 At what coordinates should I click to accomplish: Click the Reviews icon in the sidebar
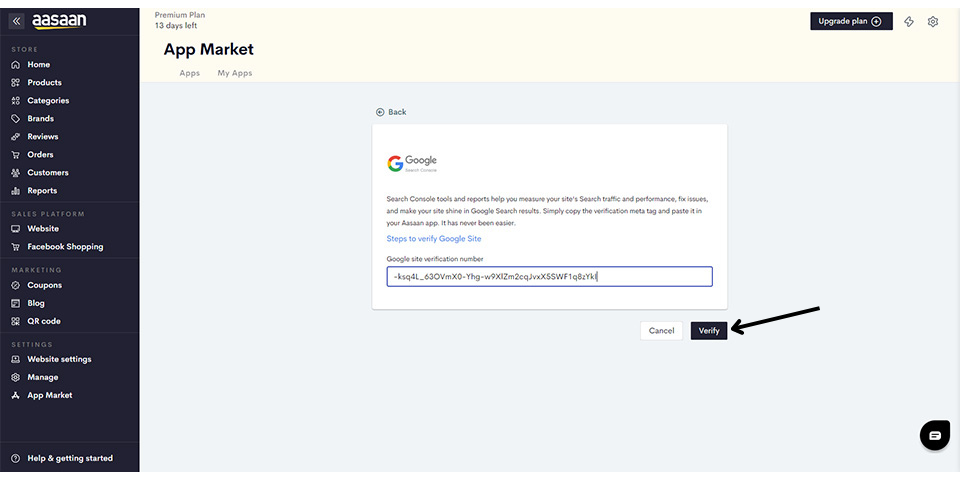click(16, 137)
